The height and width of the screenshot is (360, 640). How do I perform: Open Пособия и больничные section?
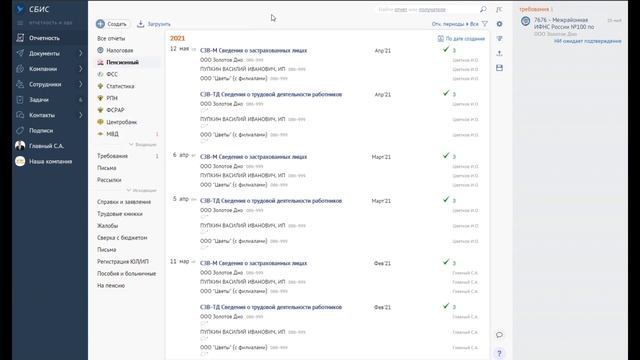point(127,273)
